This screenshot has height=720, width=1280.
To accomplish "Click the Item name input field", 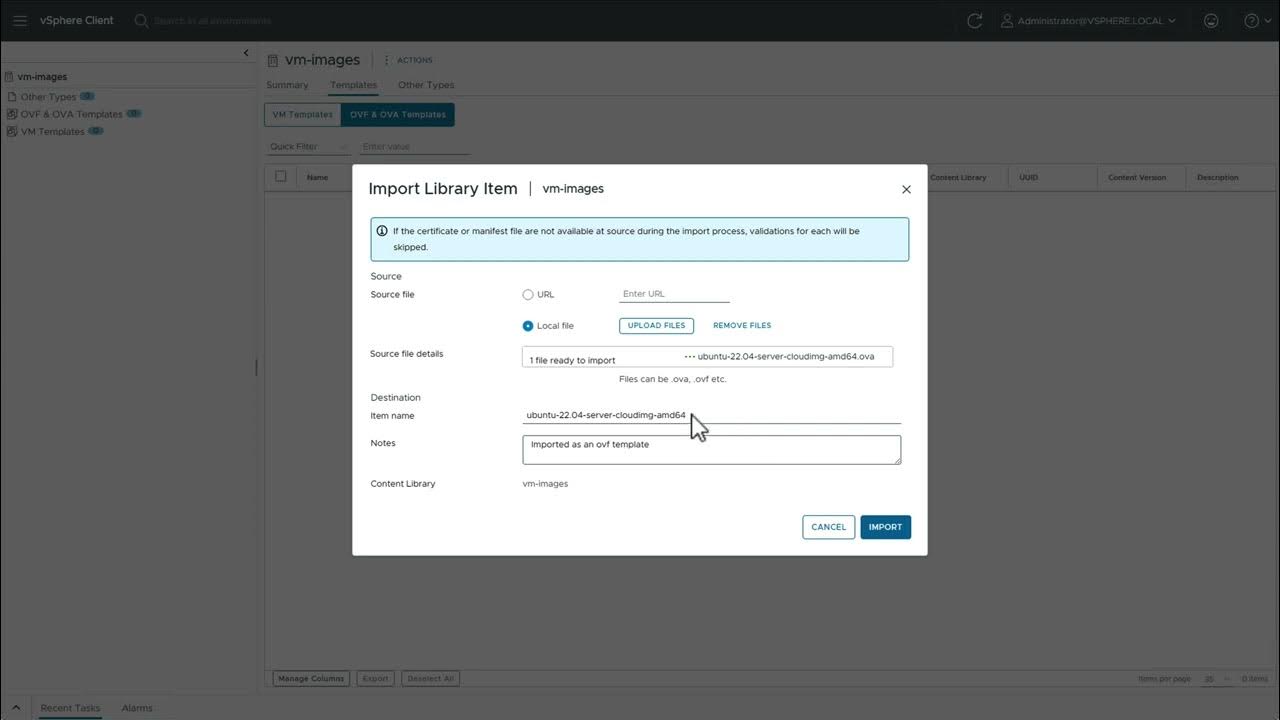I will (711, 415).
